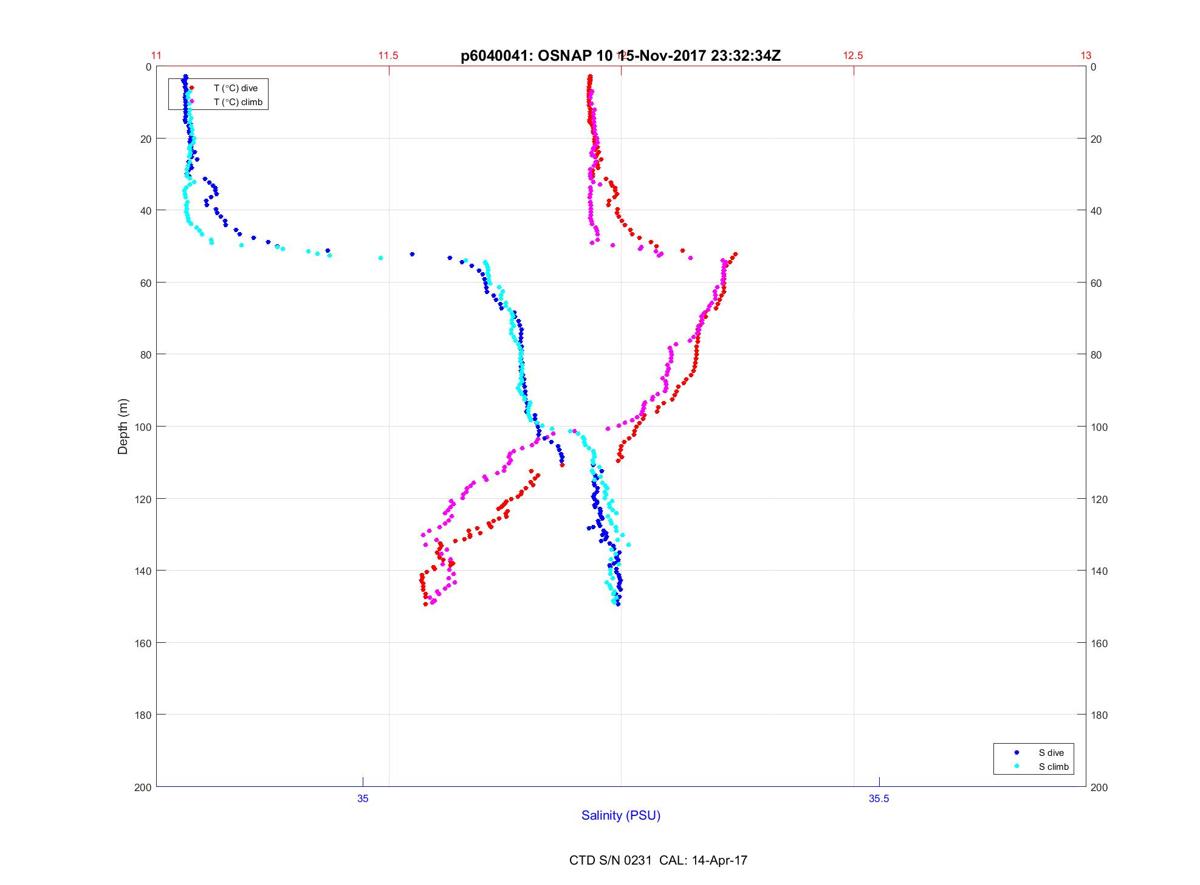Image resolution: width=1200 pixels, height=885 pixels.
Task: Click left axis depth tick 20
Action: tap(145, 139)
